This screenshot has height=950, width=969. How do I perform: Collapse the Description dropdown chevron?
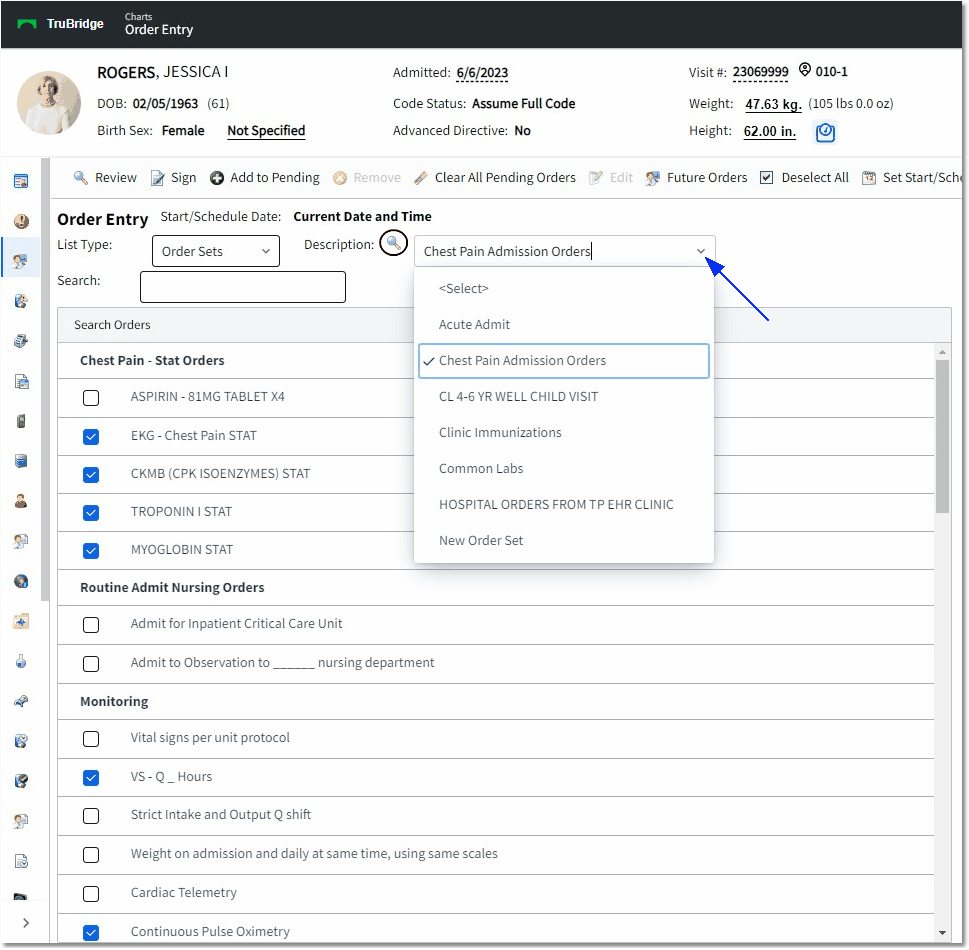pyautogui.click(x=700, y=251)
